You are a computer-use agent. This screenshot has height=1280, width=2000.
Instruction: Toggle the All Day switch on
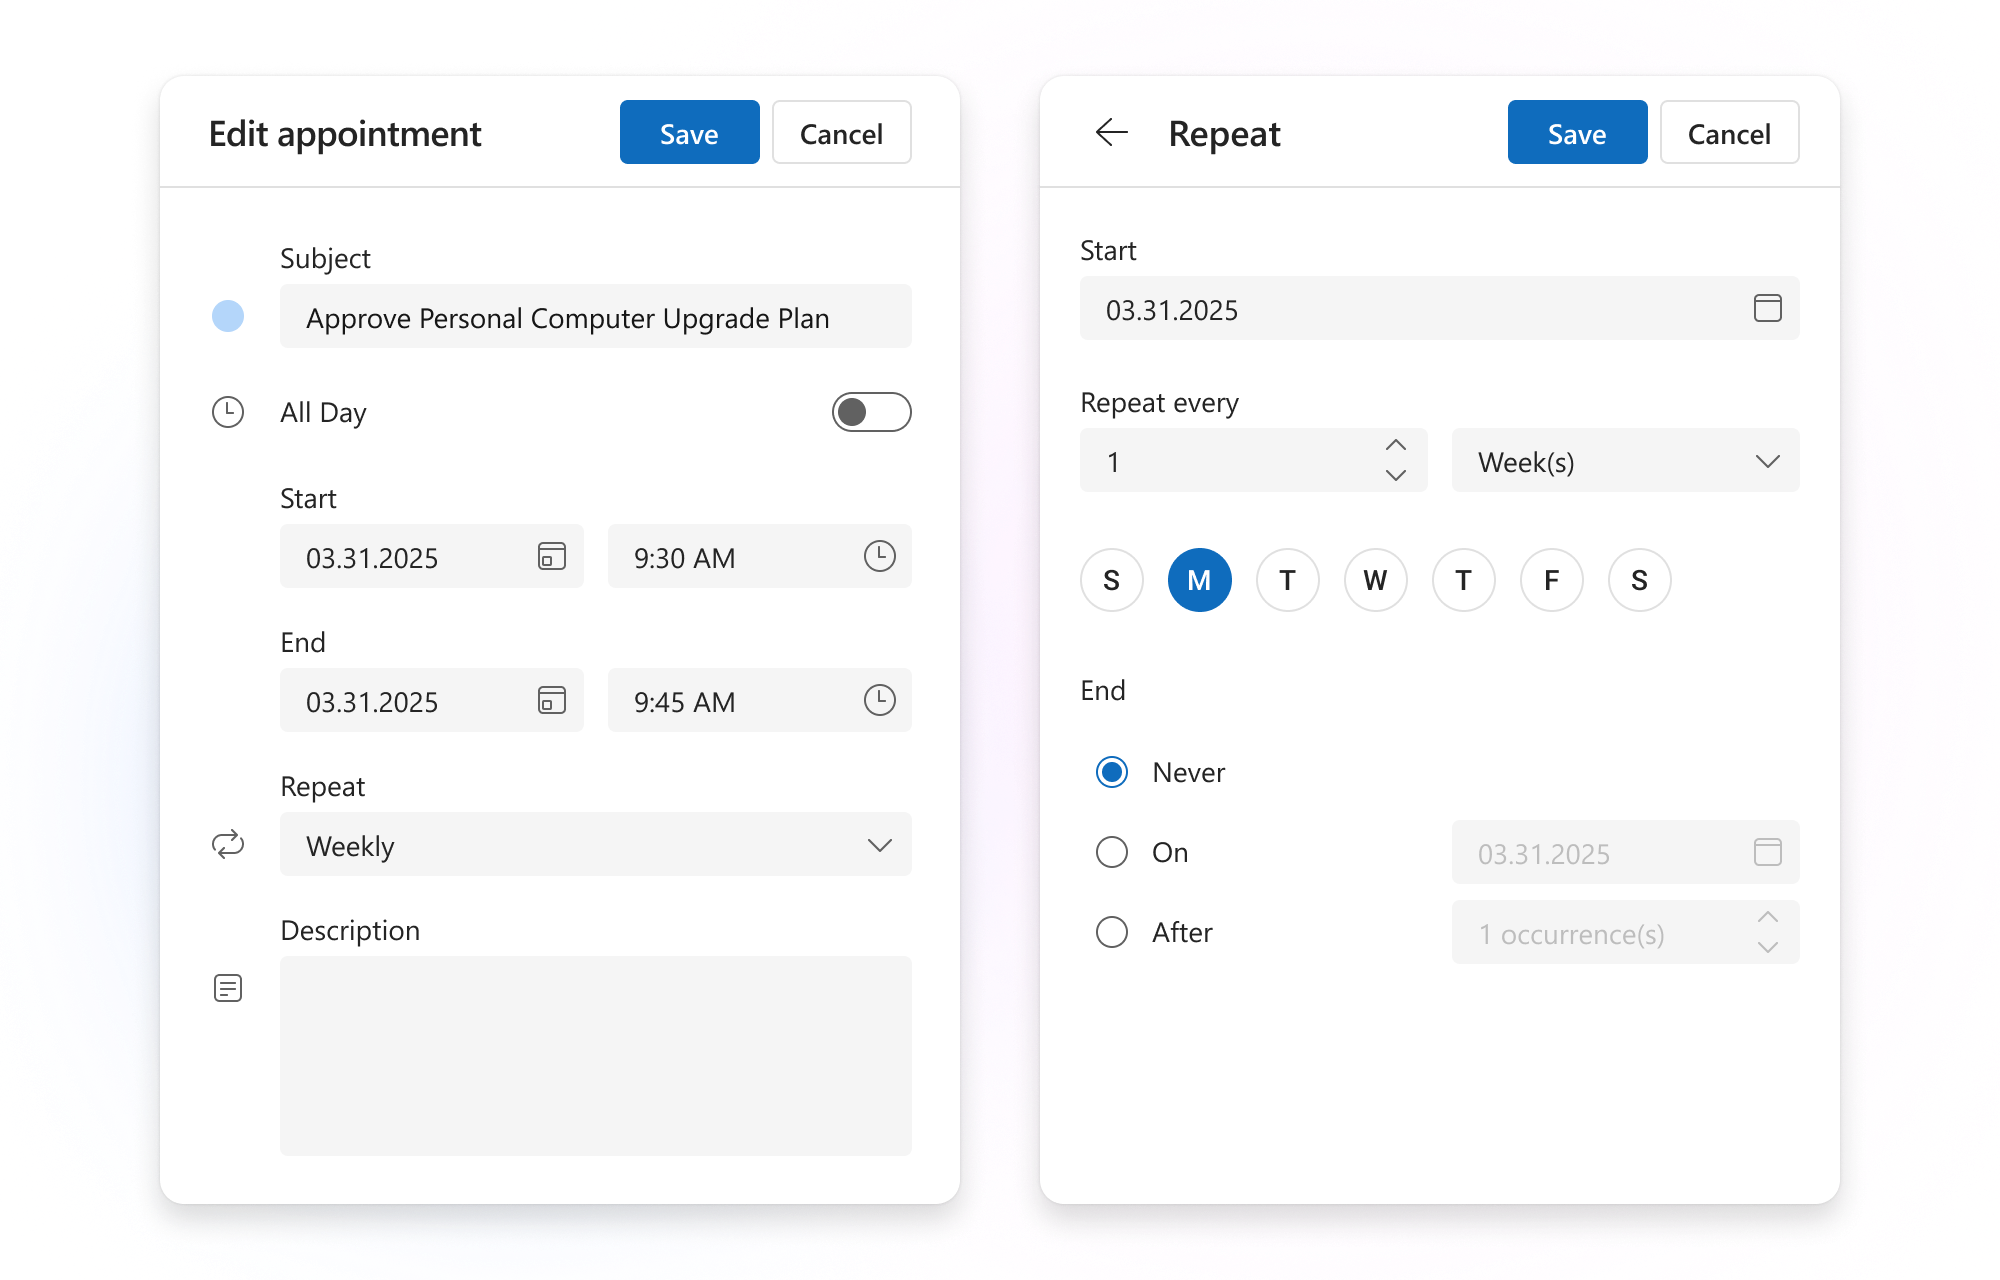(x=871, y=411)
